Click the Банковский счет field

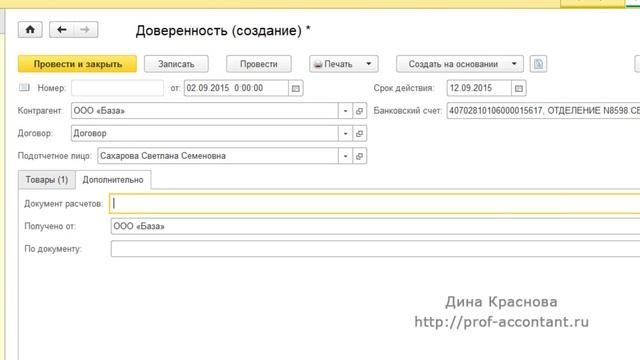coord(543,111)
